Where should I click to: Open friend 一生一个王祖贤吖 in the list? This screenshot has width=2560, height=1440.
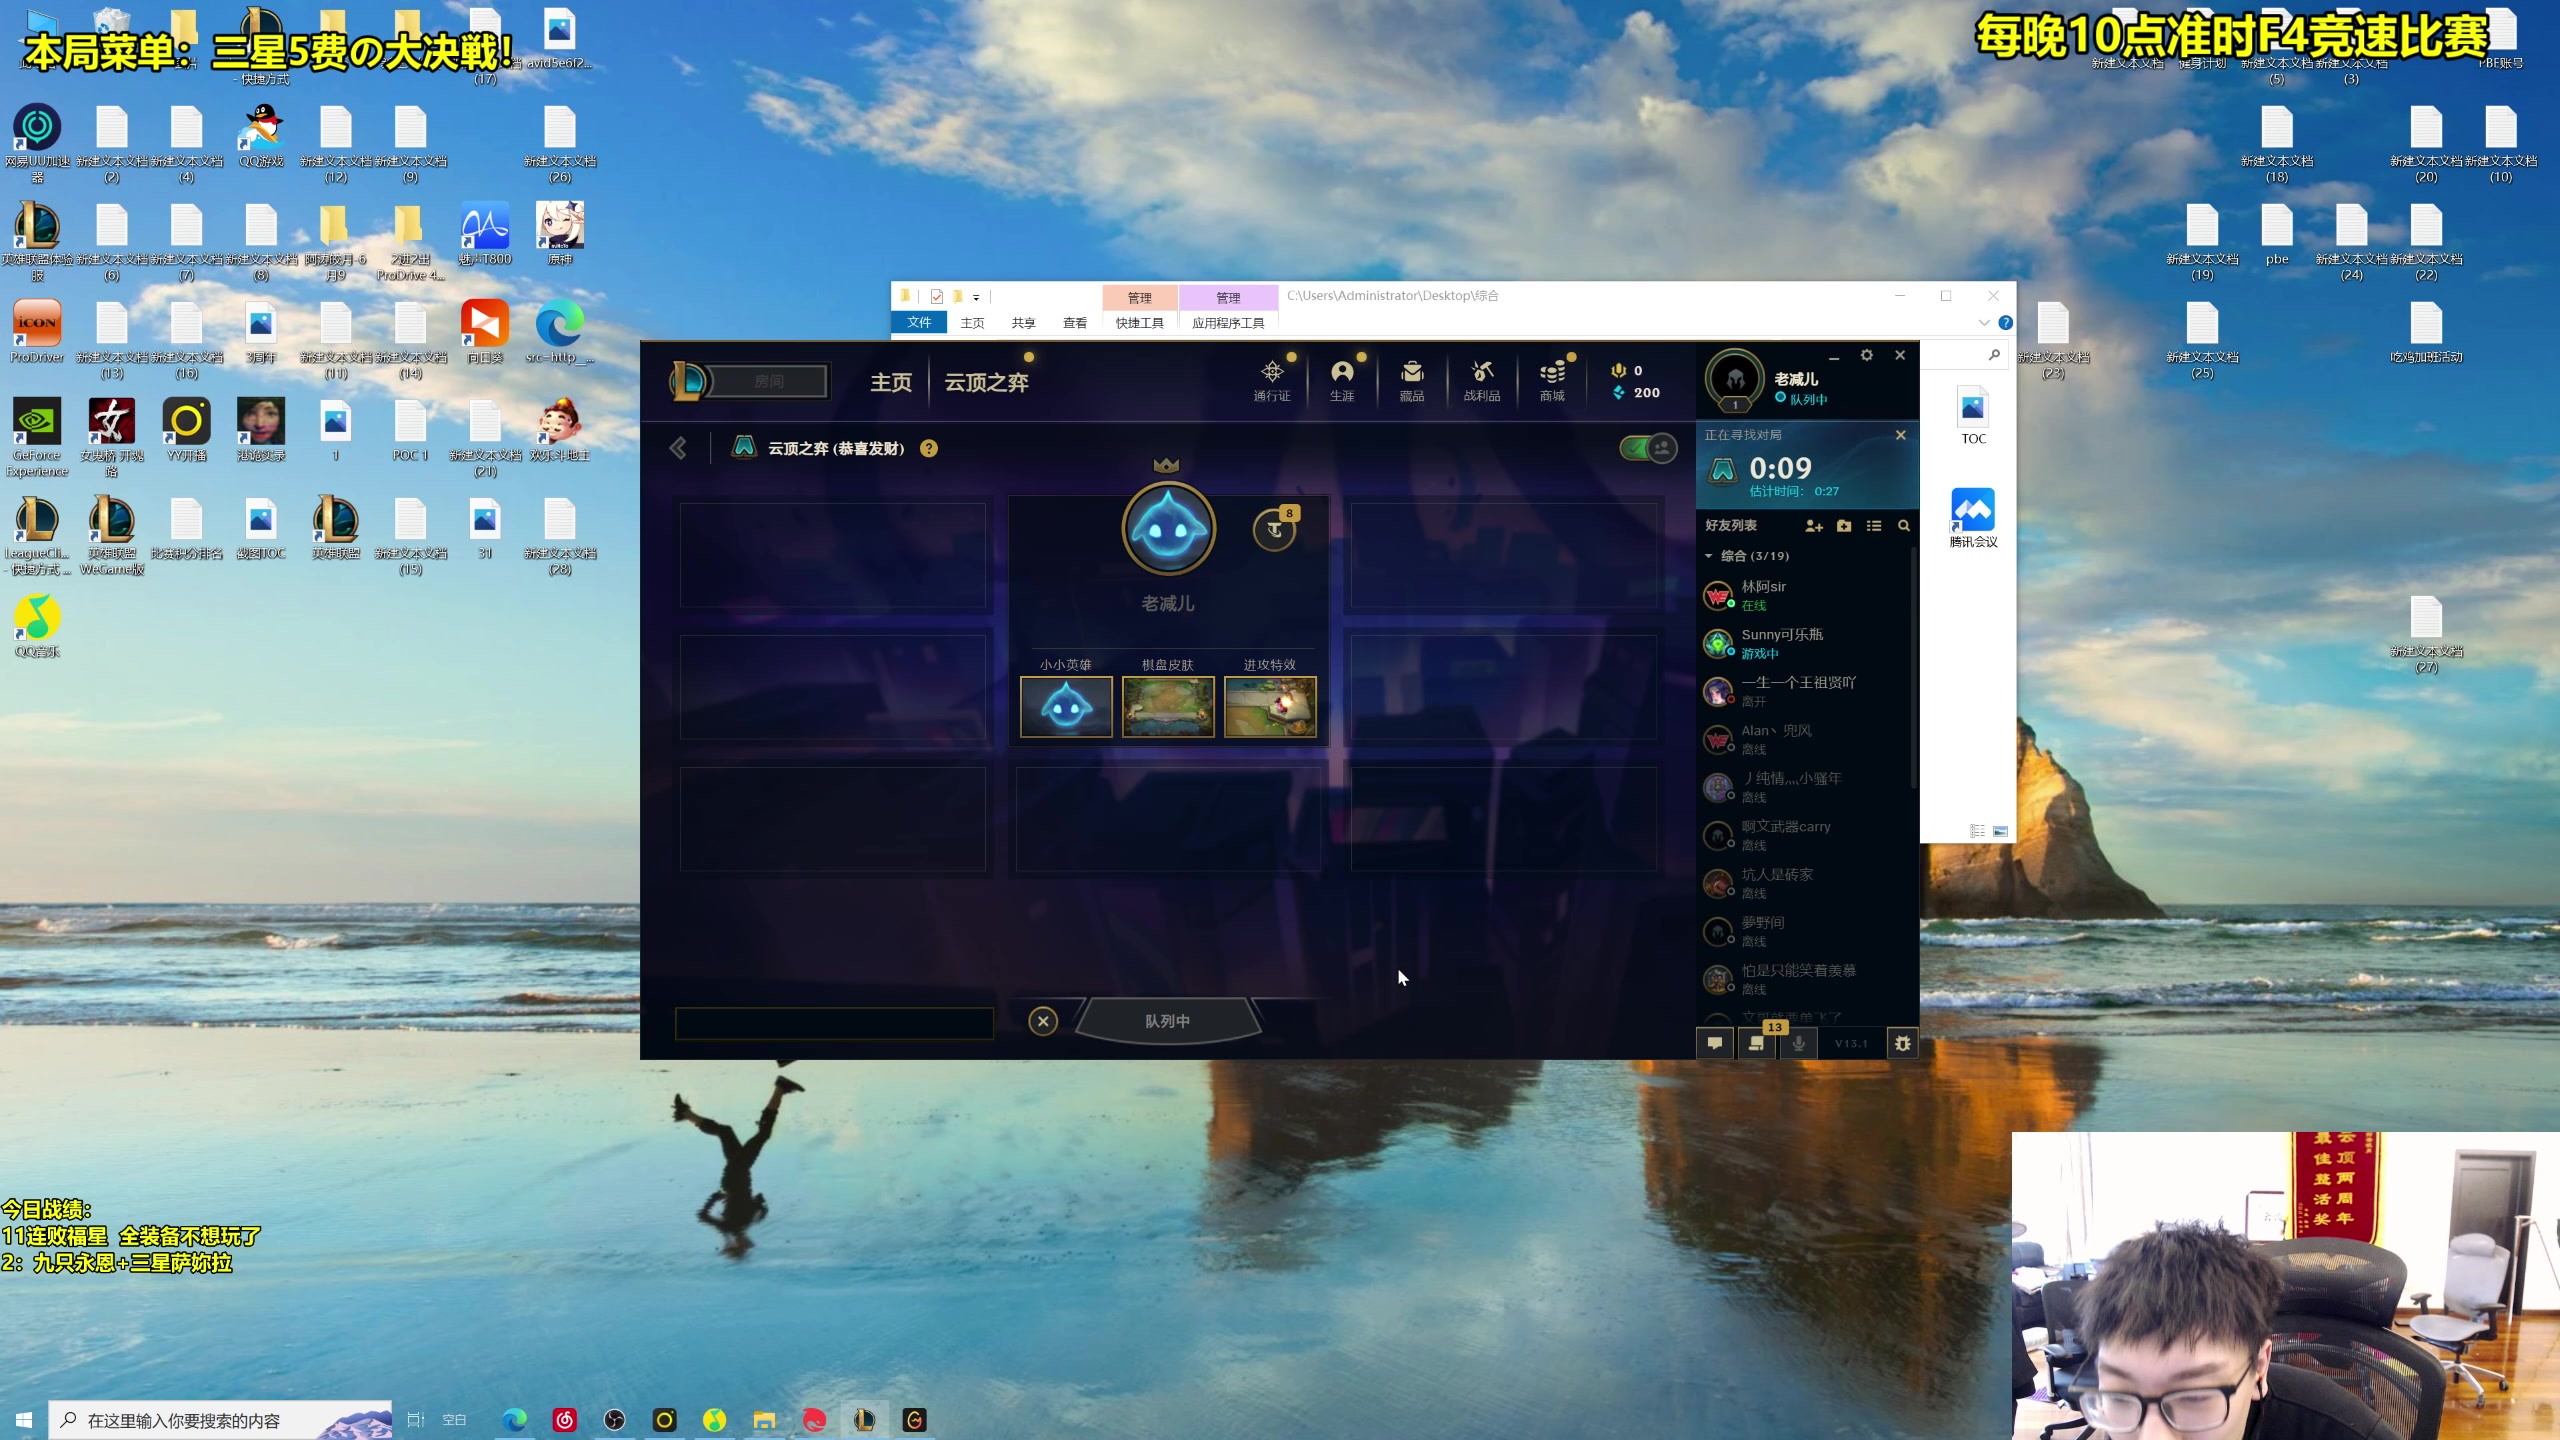tap(1805, 691)
